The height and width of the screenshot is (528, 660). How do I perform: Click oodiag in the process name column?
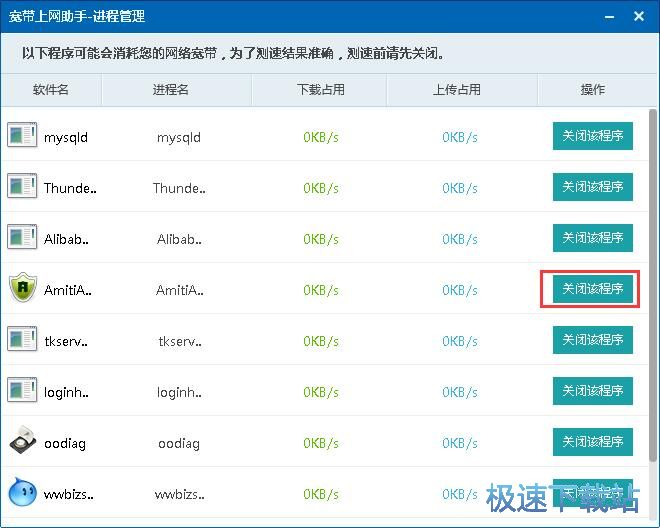tap(179, 443)
